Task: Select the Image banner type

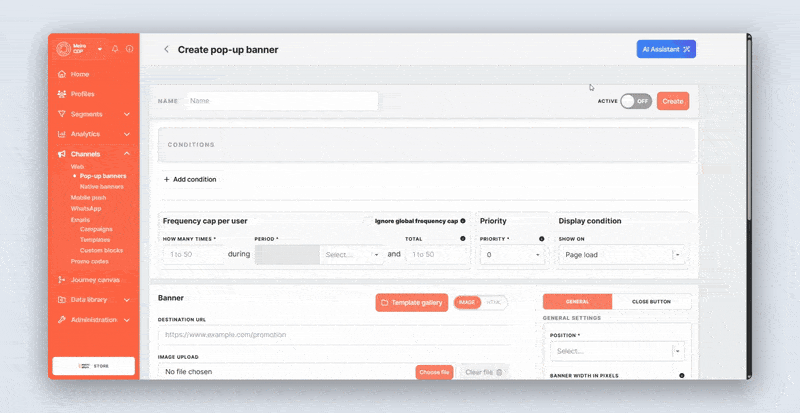Action: [x=467, y=302]
